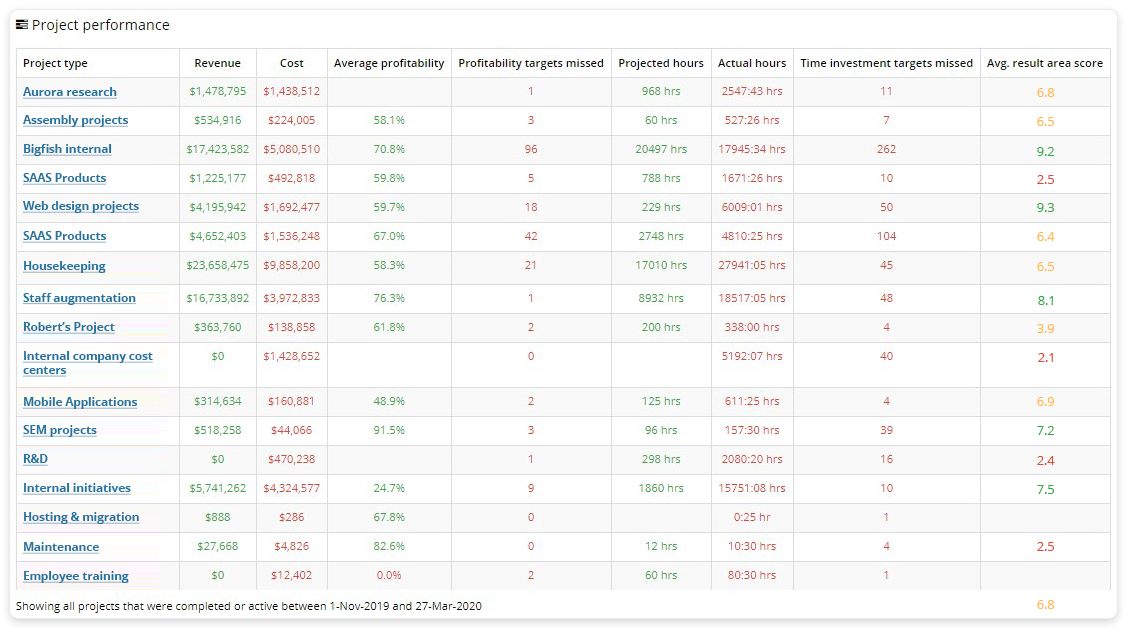Open the Hosting & migration project
Viewport: 1128px width, 628px height.
pyautogui.click(x=81, y=517)
